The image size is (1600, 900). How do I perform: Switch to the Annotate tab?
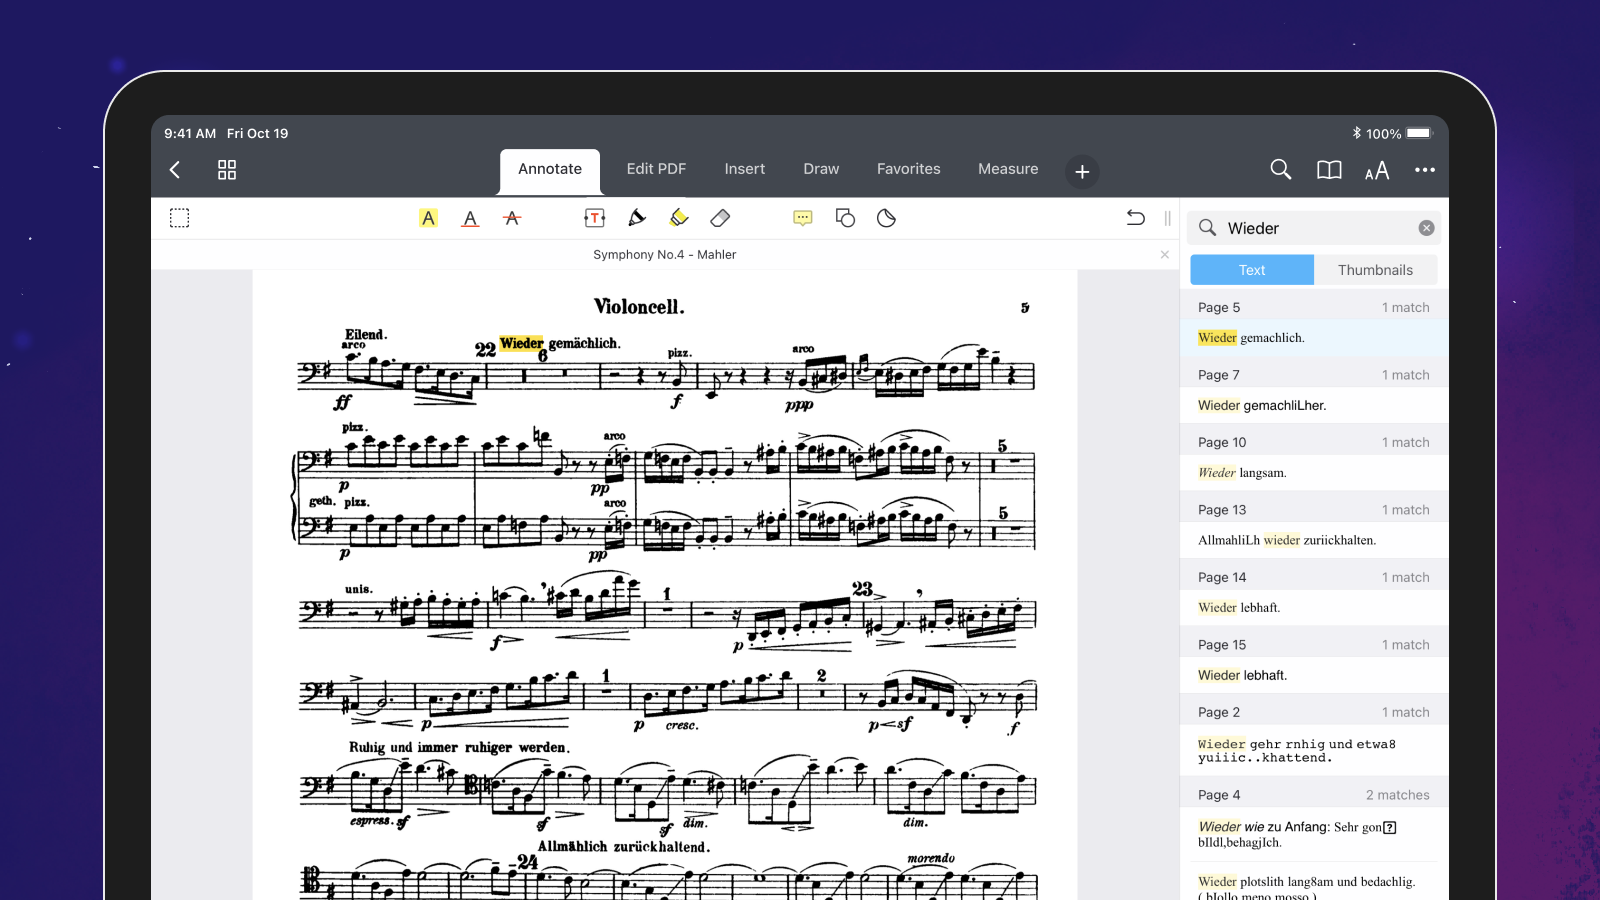click(550, 169)
